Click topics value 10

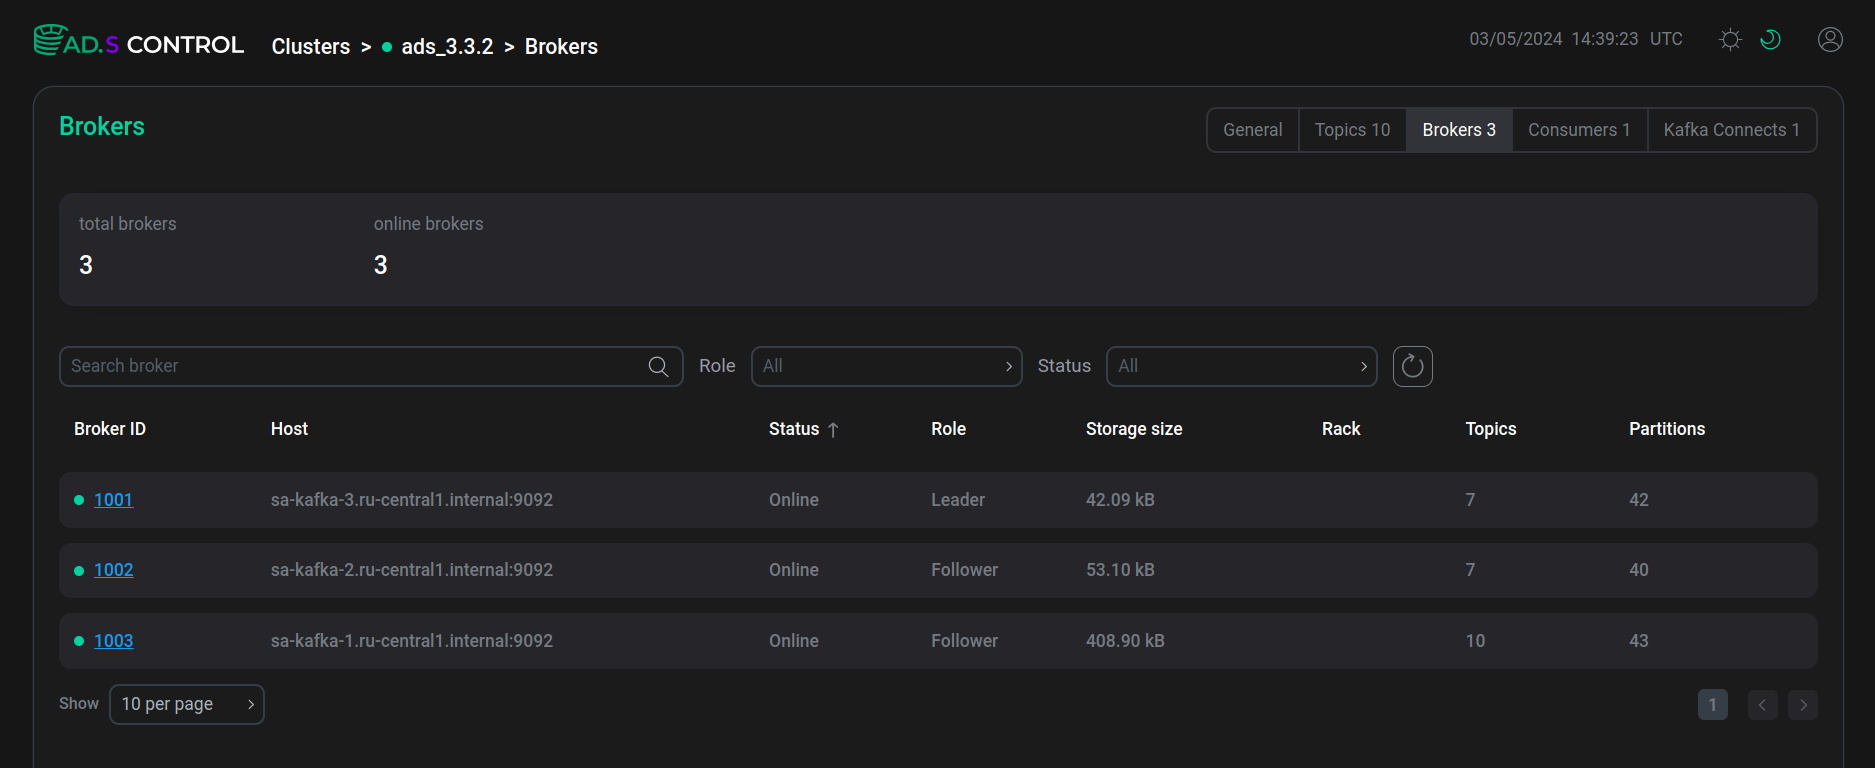tap(1475, 641)
